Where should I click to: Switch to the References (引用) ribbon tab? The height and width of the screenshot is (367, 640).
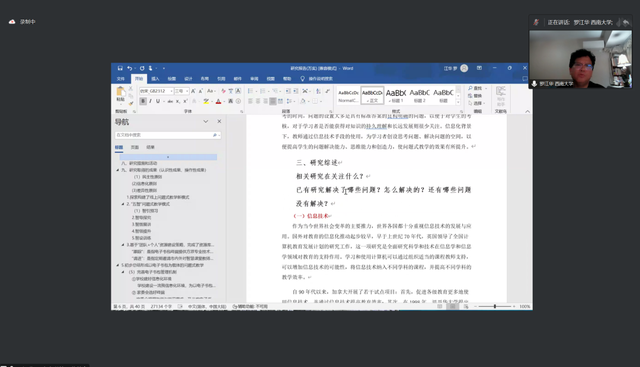221,79
